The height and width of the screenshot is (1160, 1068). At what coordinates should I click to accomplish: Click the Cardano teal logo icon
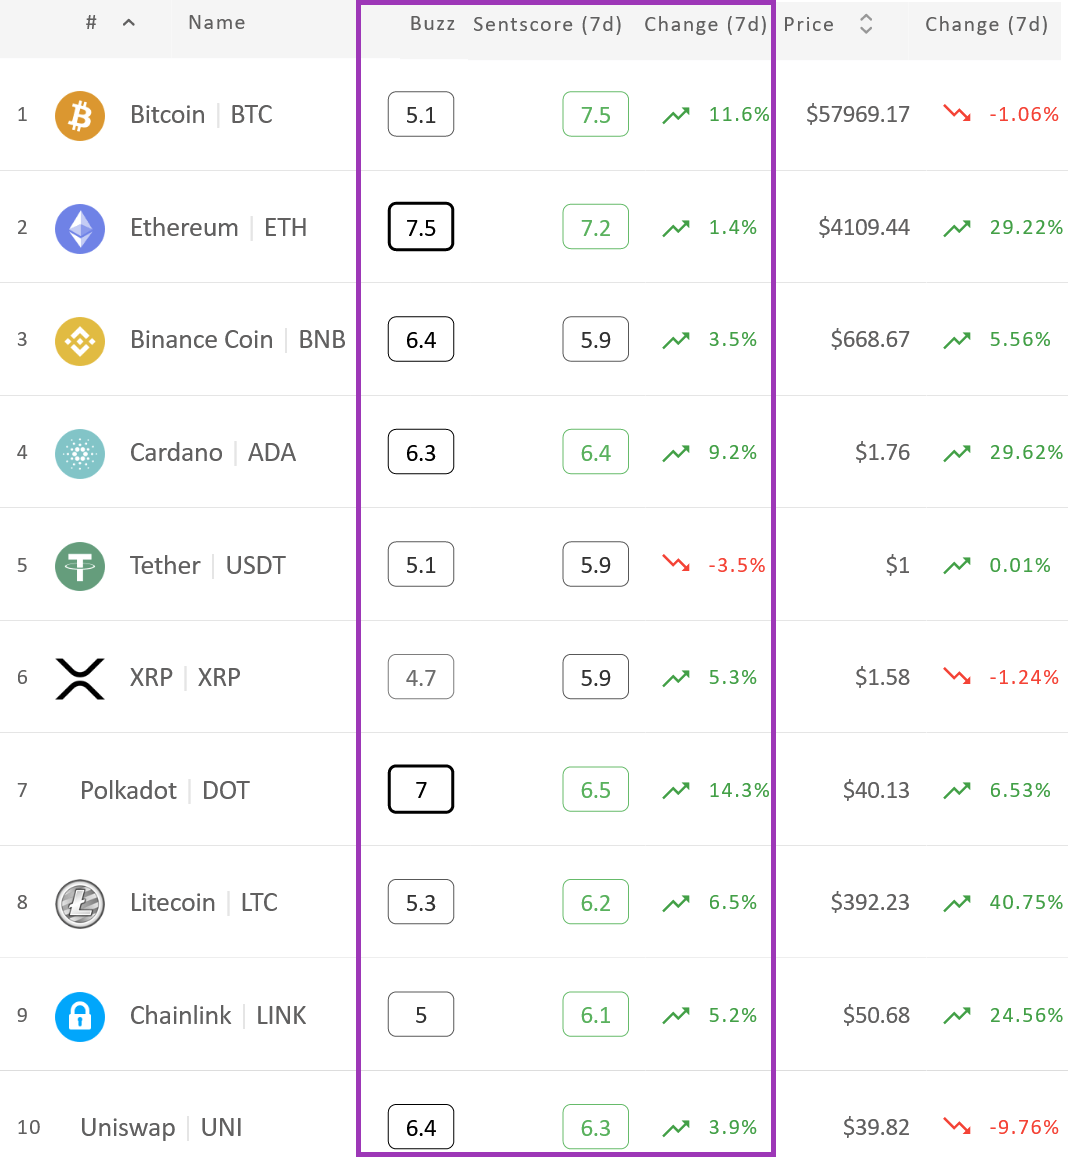click(80, 453)
